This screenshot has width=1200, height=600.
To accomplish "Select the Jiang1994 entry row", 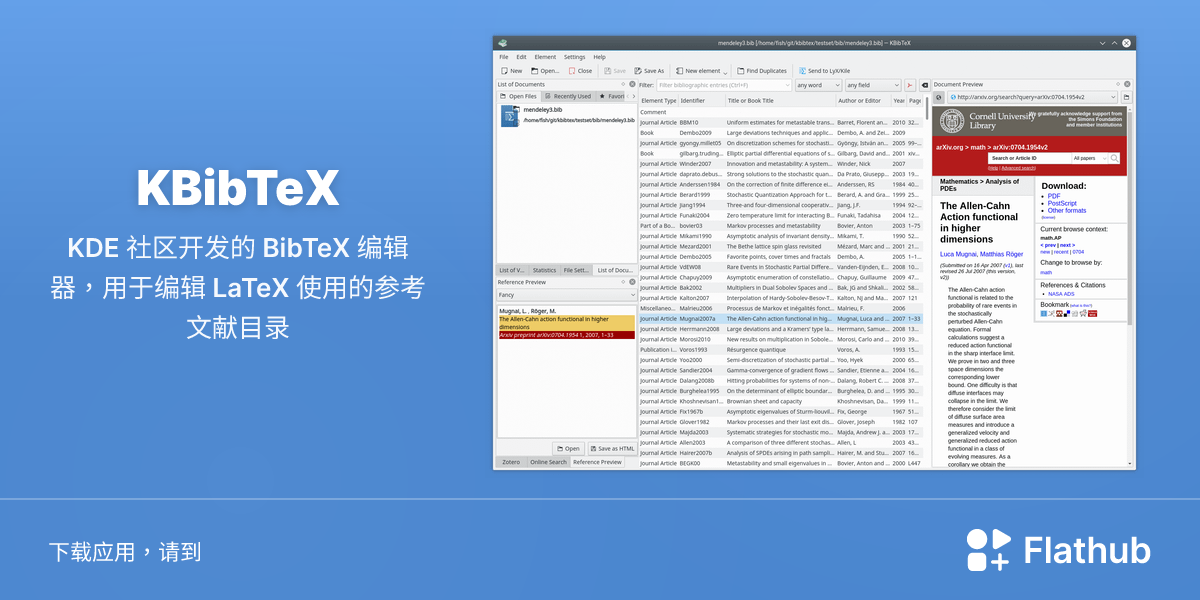I will pos(780,204).
